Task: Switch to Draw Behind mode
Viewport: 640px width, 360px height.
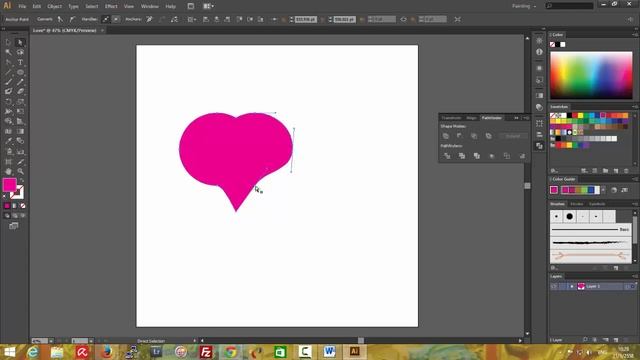Action: coord(15,216)
